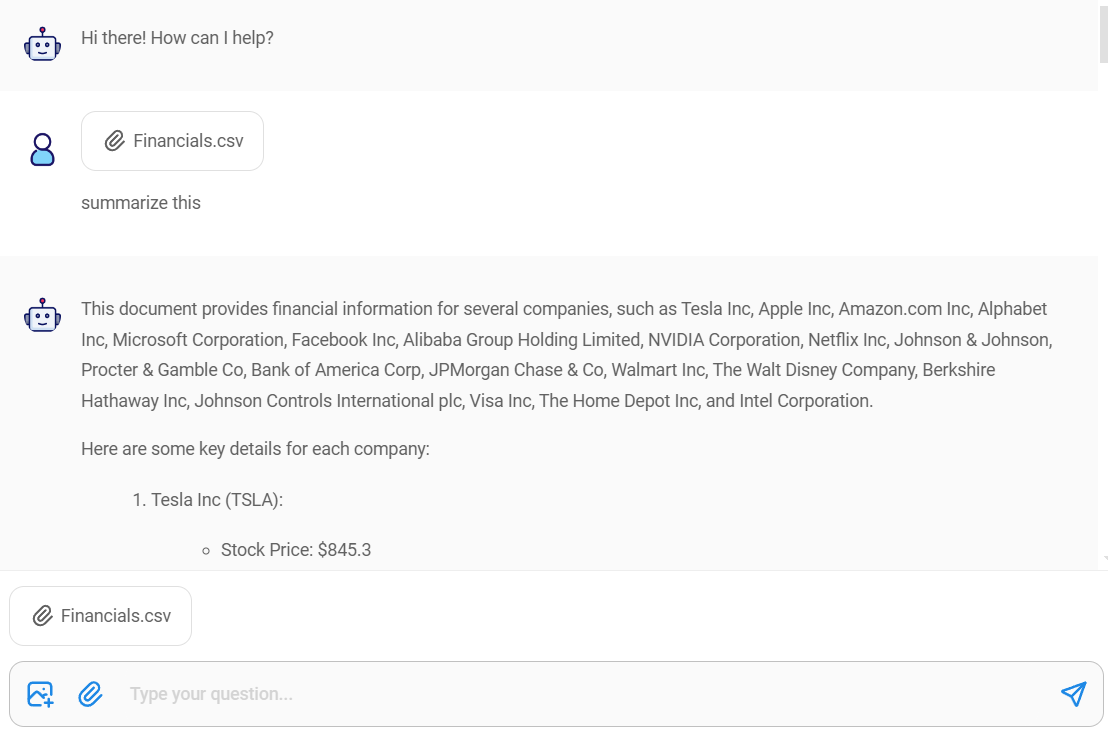The width and height of the screenshot is (1108, 731).
Task: Click the paperclip attach file icon beside input
Action: (91, 694)
